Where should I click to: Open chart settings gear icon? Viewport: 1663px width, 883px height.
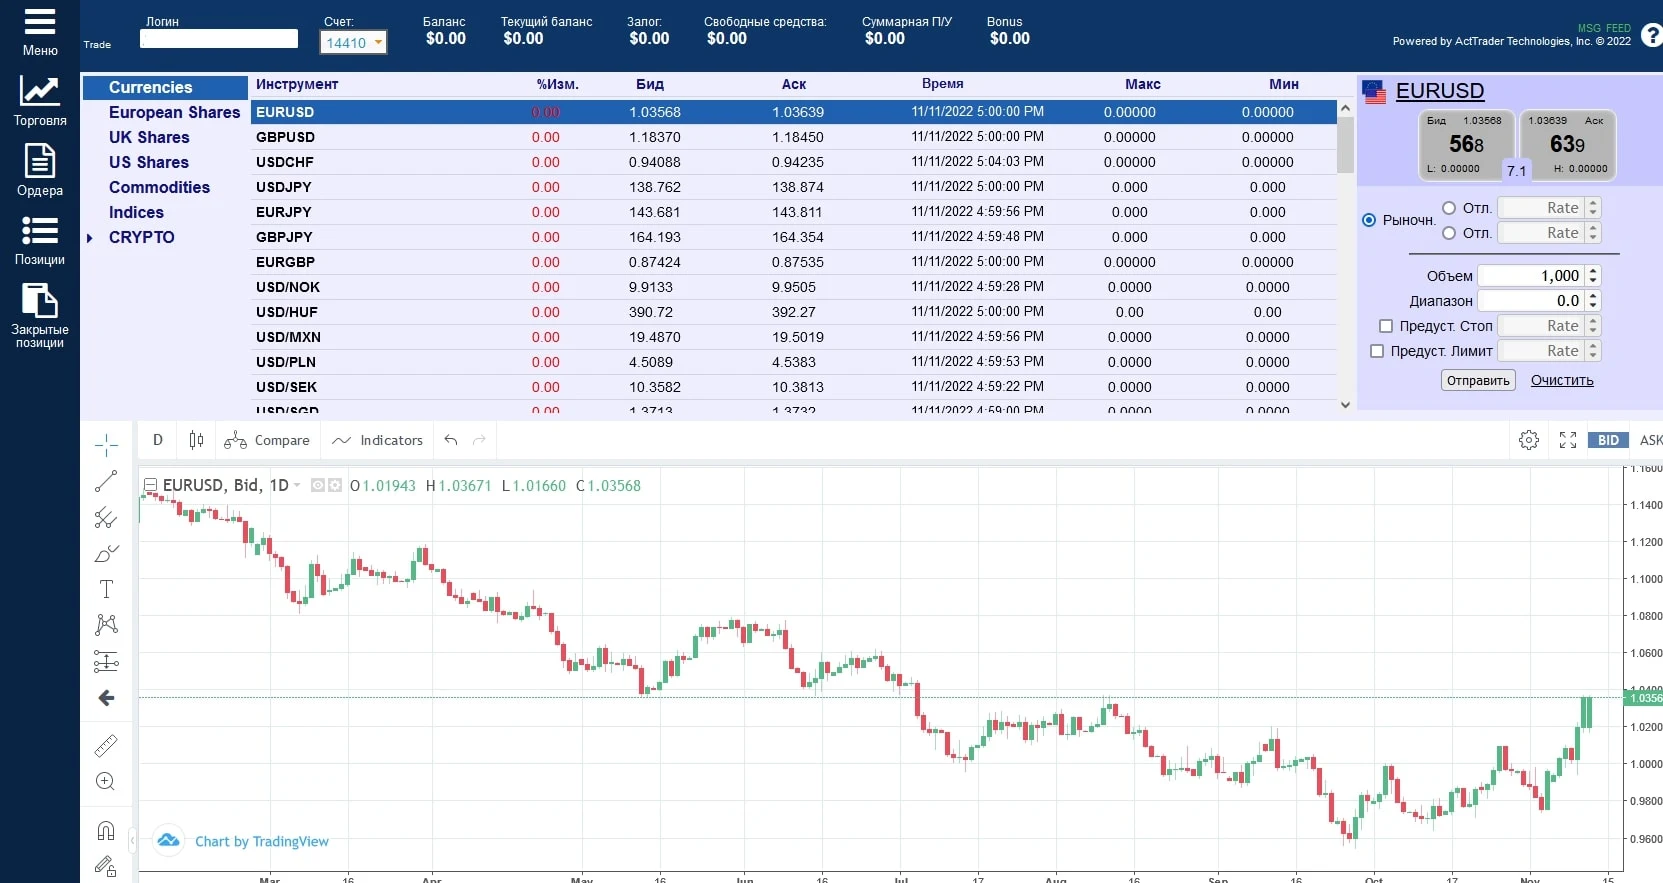(1529, 440)
